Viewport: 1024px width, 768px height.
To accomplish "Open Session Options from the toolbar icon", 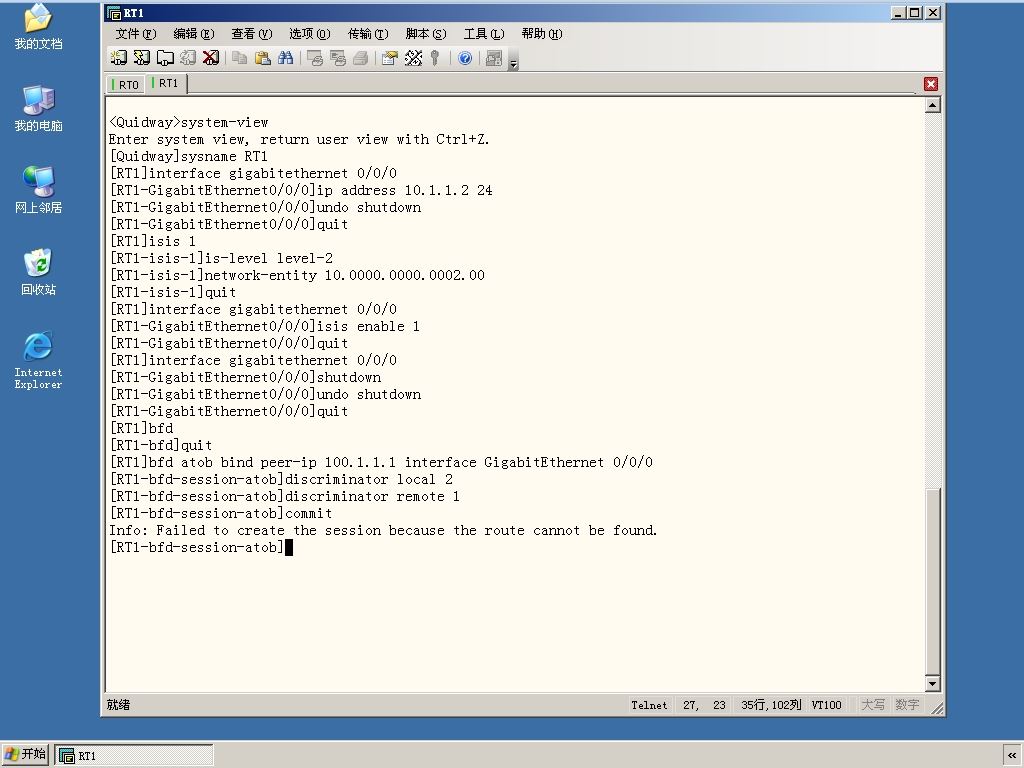I will (390, 58).
